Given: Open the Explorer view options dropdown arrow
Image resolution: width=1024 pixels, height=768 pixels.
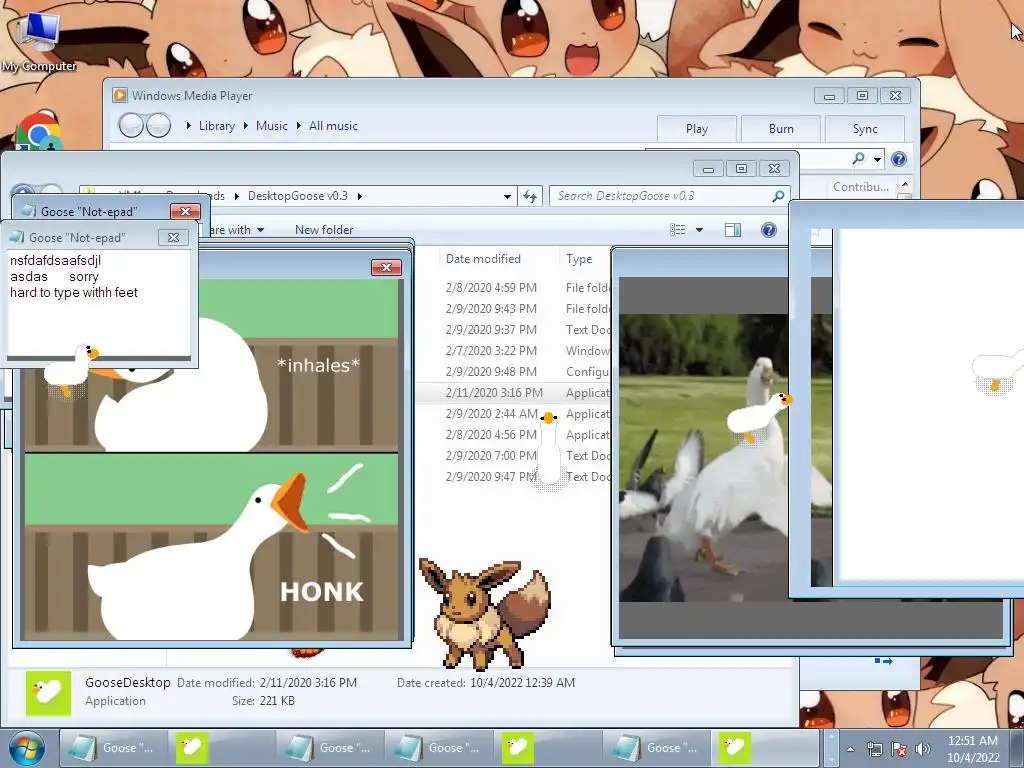Looking at the screenshot, I should [x=699, y=229].
